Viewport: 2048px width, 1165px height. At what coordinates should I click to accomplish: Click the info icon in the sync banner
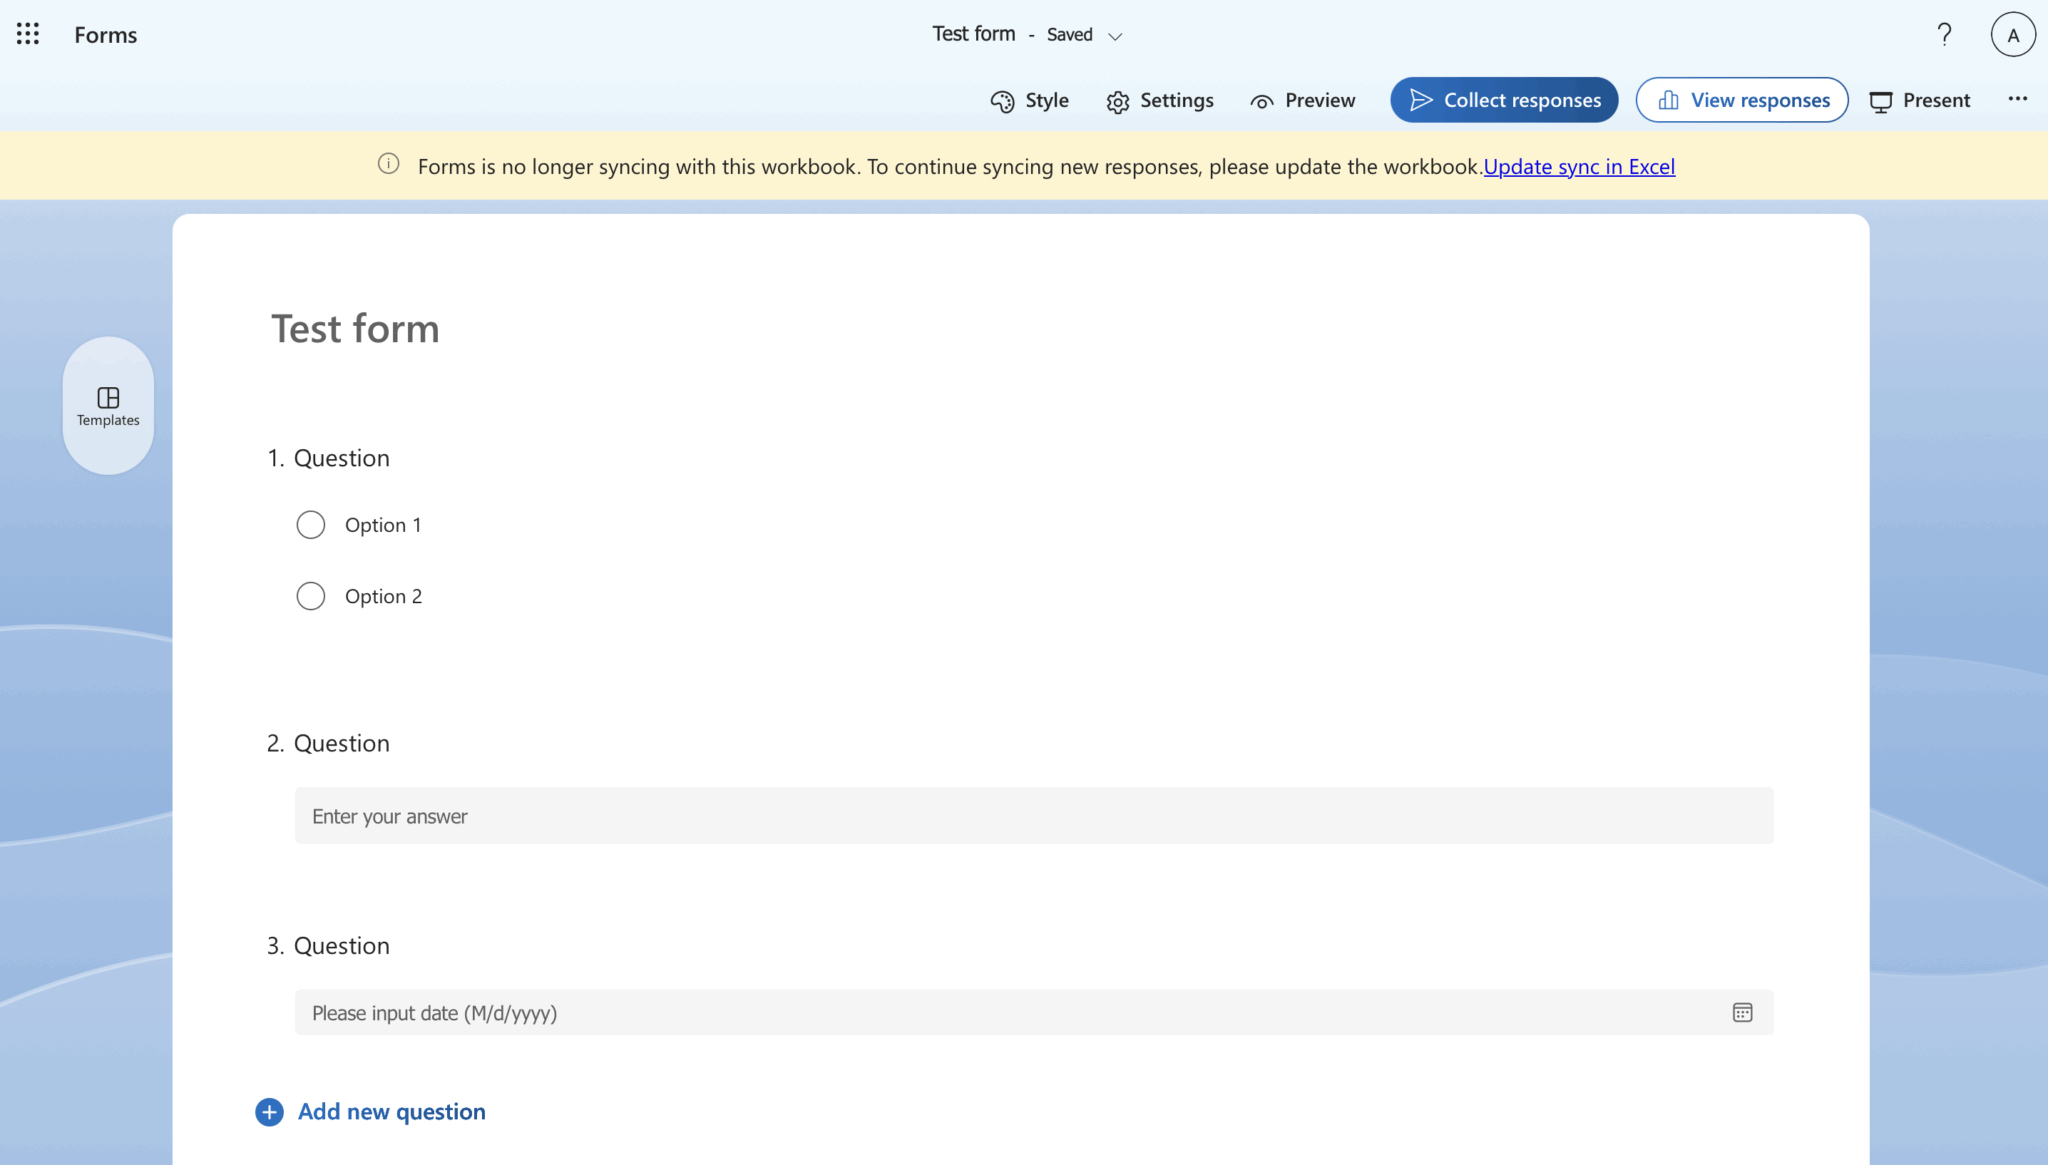pyautogui.click(x=388, y=164)
